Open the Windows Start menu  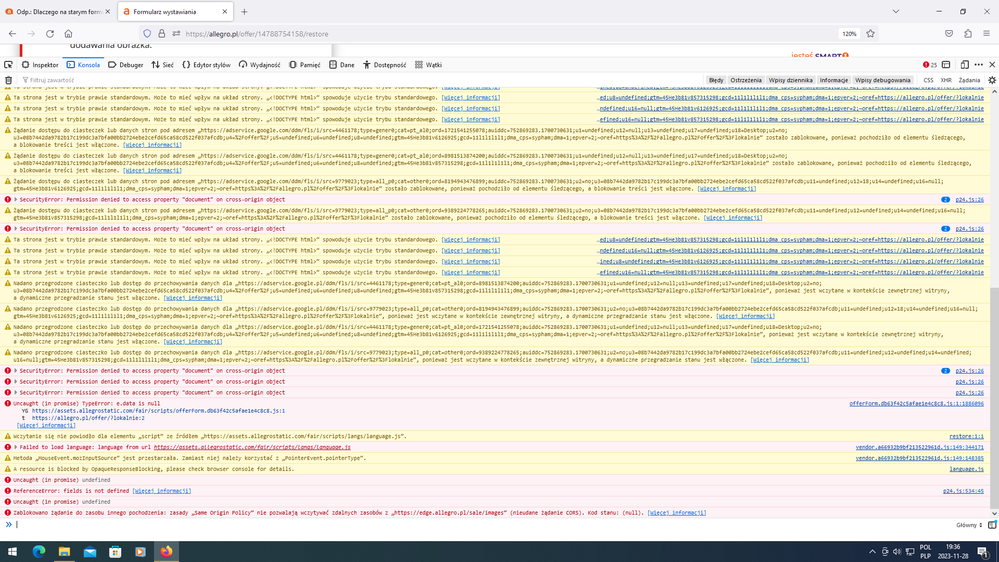click(12, 551)
